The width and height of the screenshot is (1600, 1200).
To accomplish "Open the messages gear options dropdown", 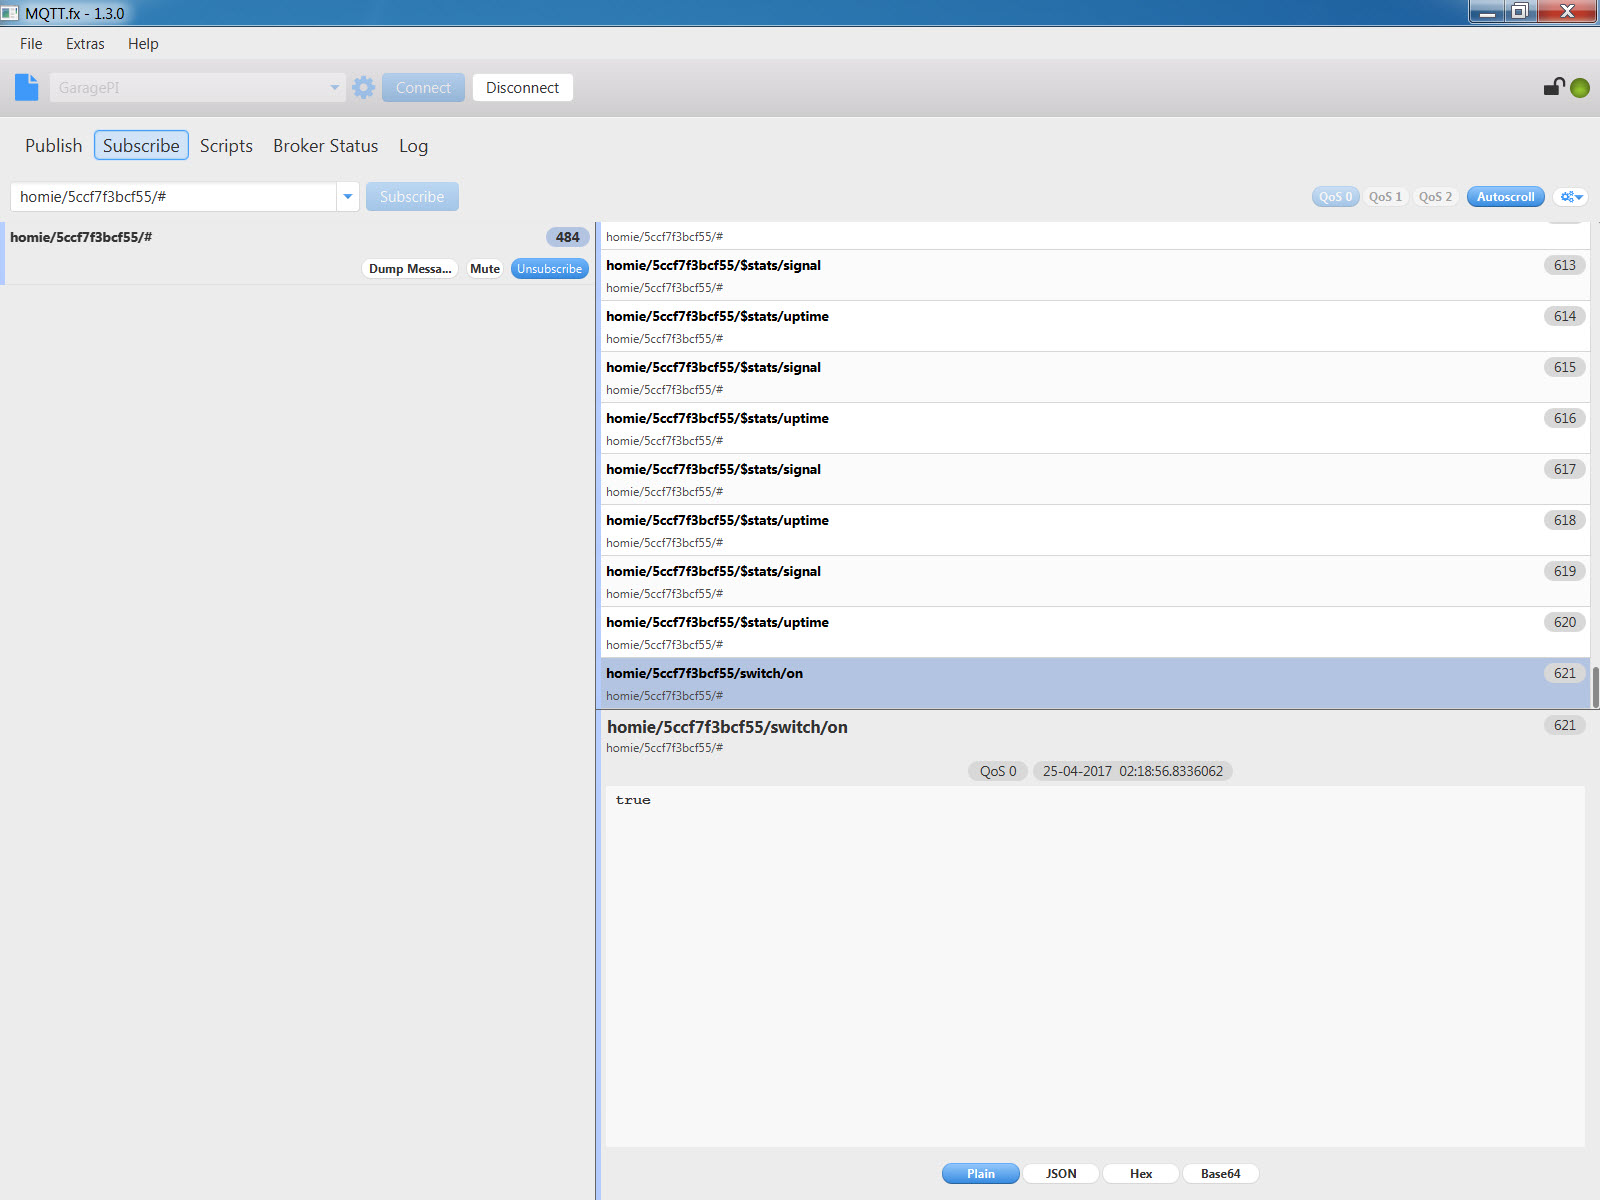I will coord(1570,196).
